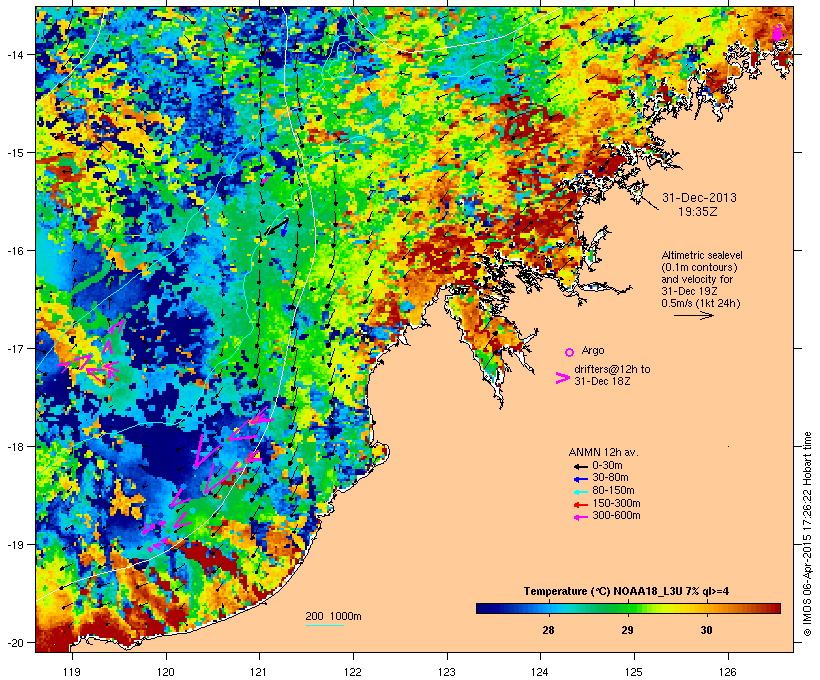Click the -20 latitude axis label
The height and width of the screenshot is (680, 820).
pyautogui.click(x=14, y=643)
